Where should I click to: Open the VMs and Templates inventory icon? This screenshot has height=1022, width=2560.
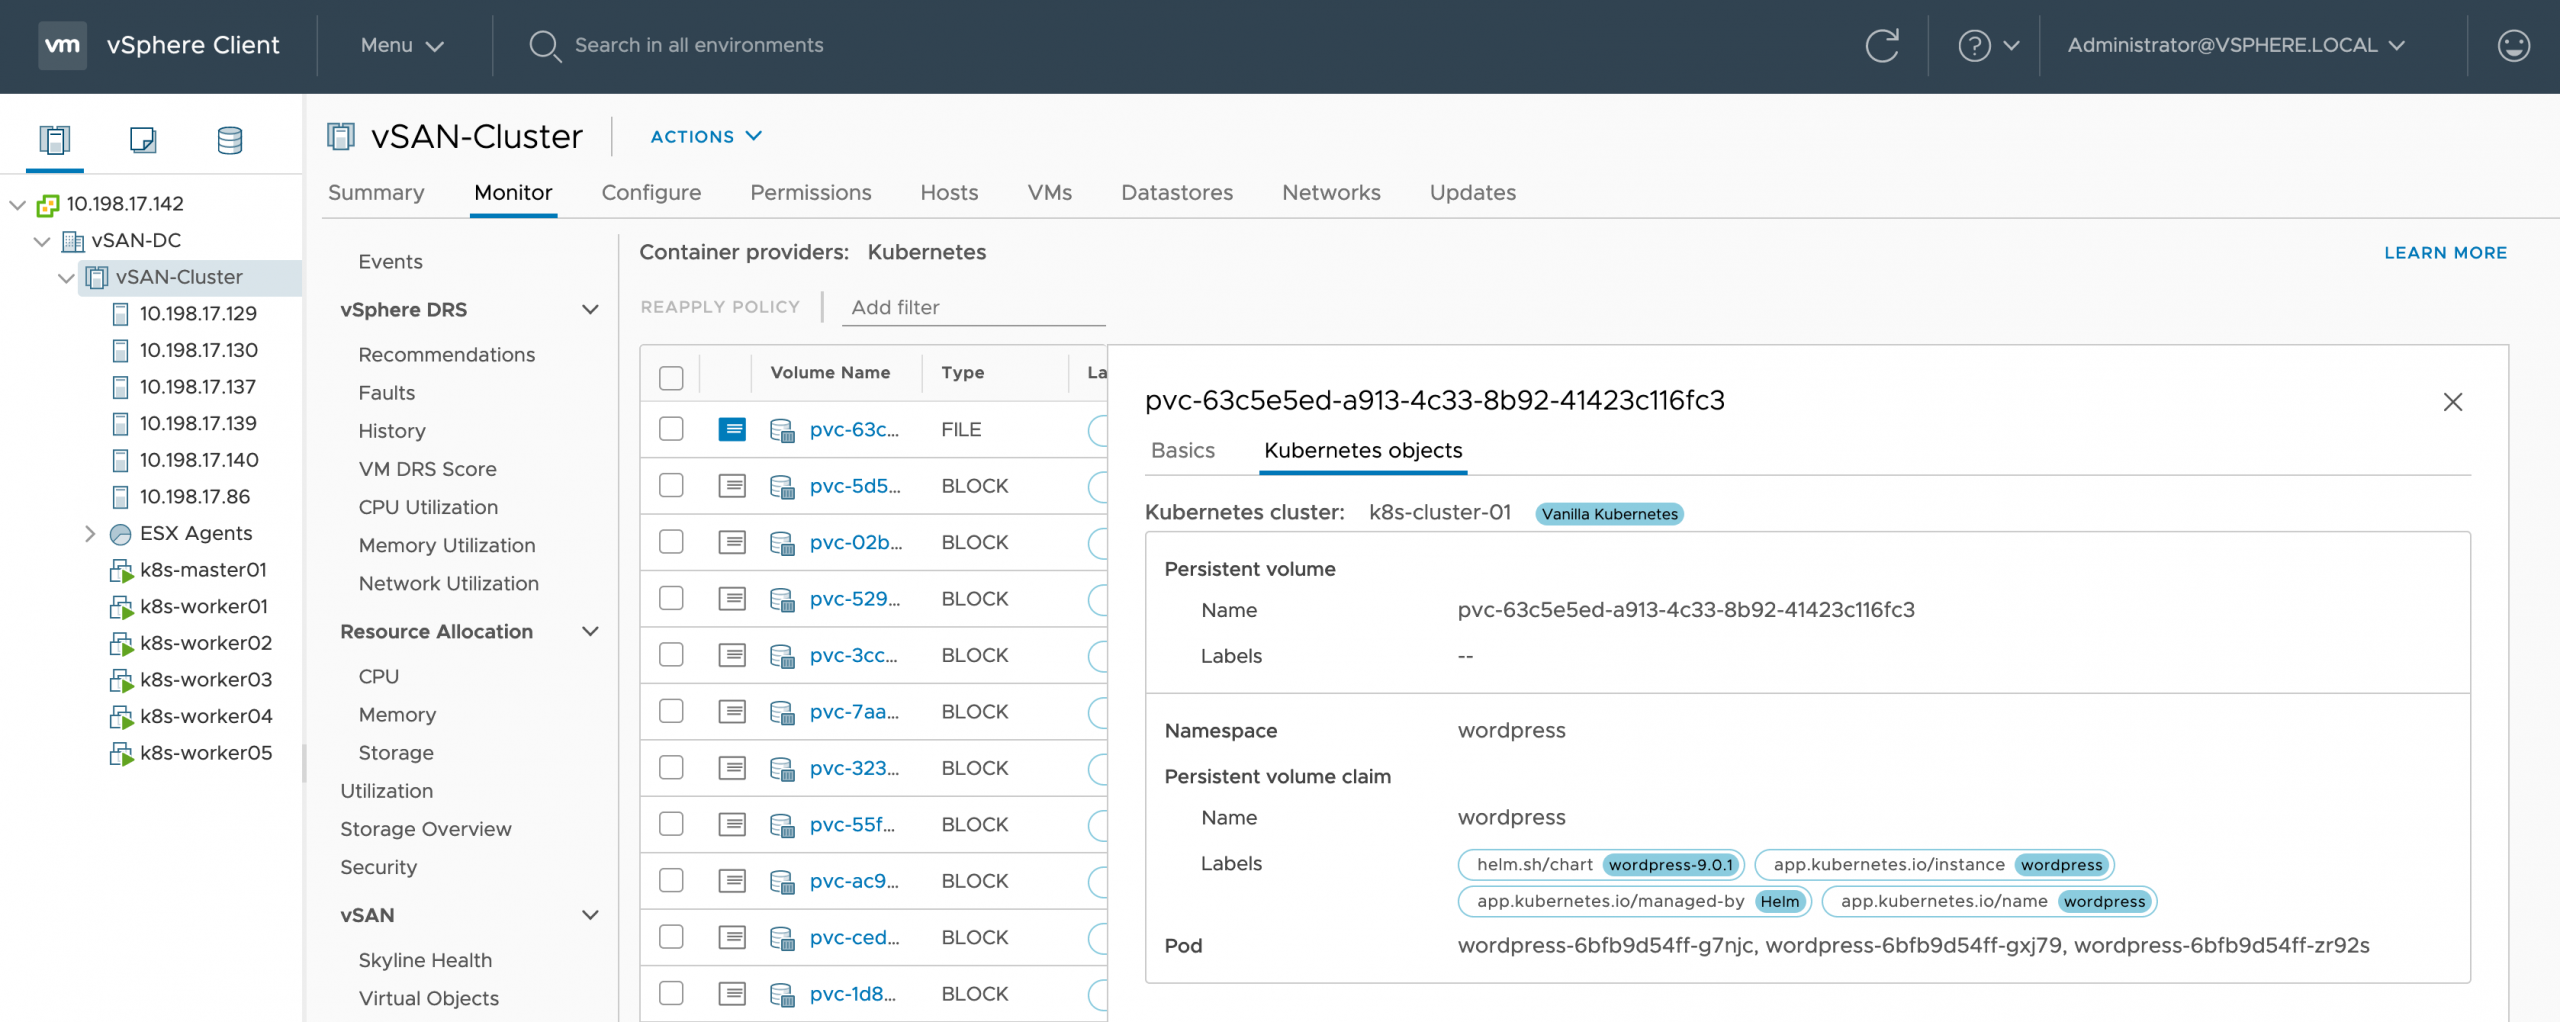click(x=143, y=140)
